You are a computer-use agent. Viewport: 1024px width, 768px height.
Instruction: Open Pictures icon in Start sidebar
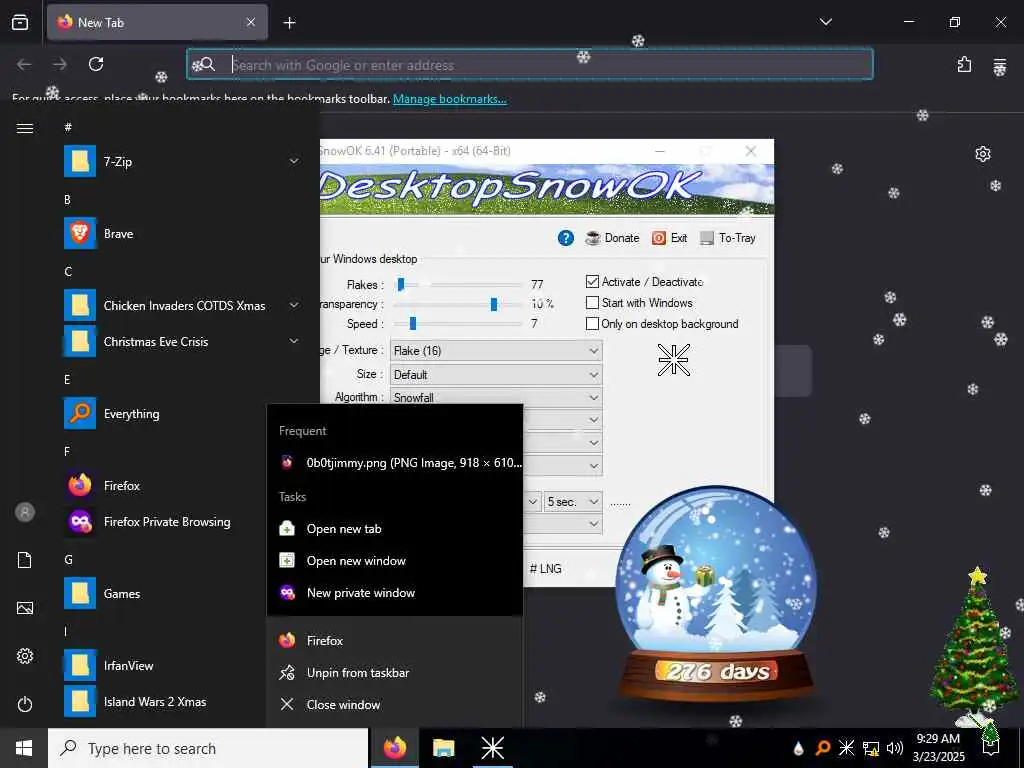click(25, 608)
